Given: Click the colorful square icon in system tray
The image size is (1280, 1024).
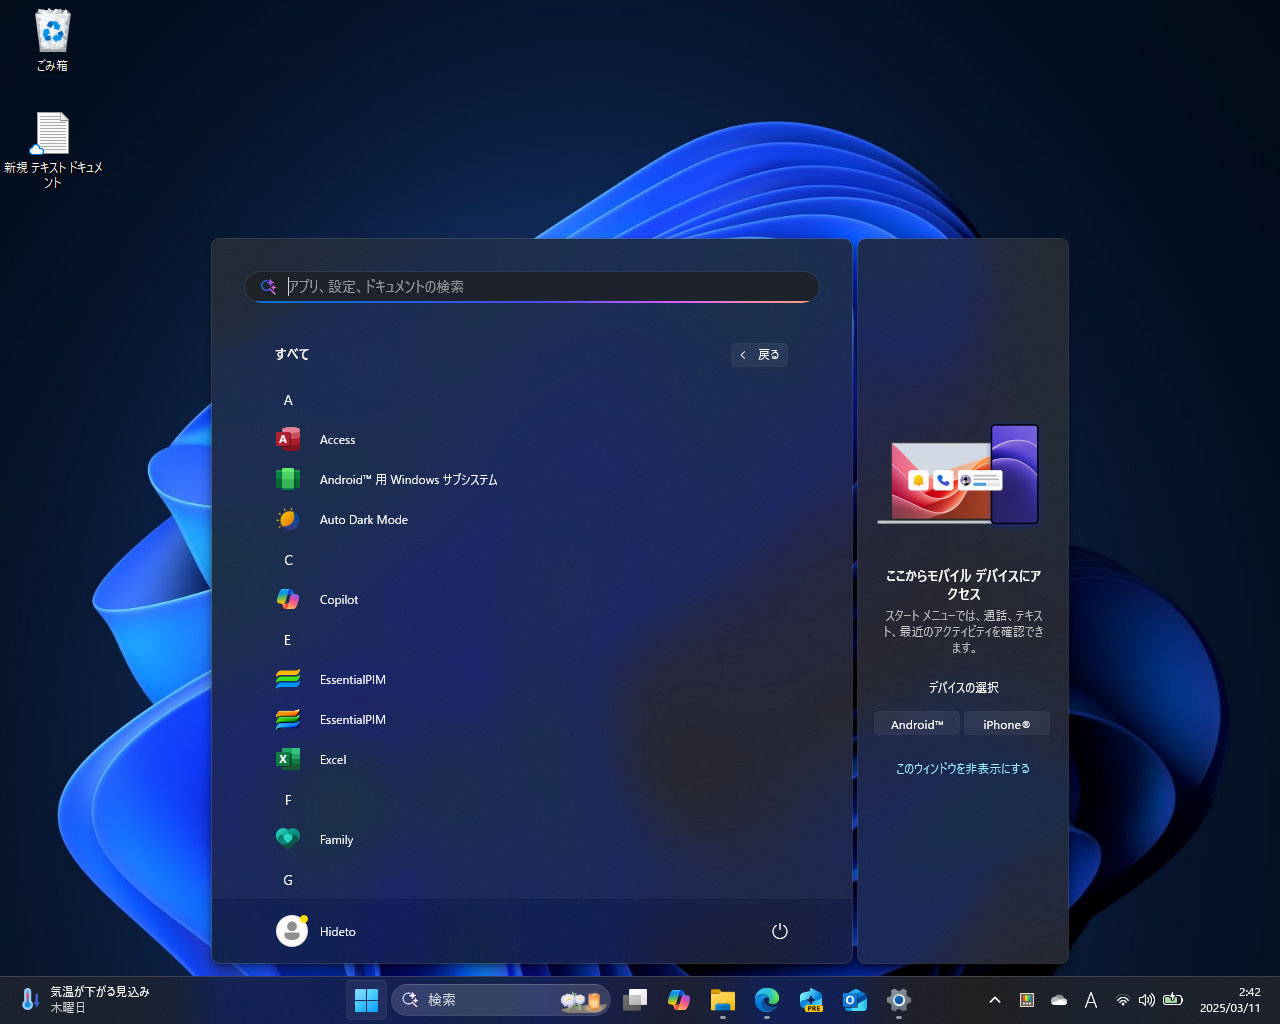Looking at the screenshot, I should 1026,1000.
